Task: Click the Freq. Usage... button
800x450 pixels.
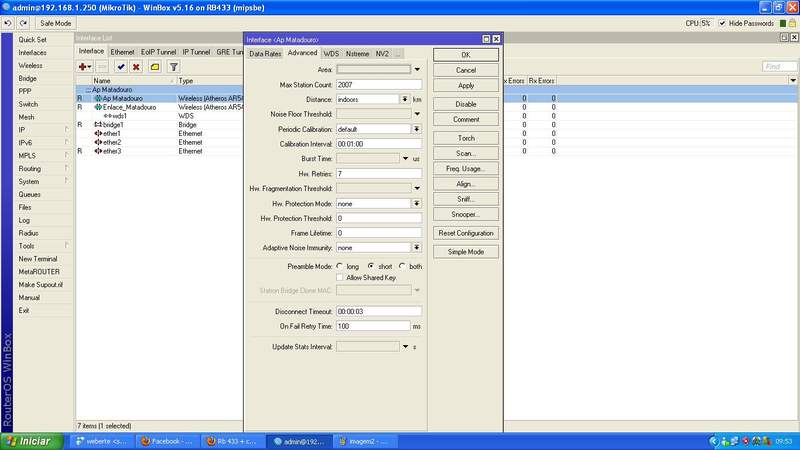Action: (466, 168)
